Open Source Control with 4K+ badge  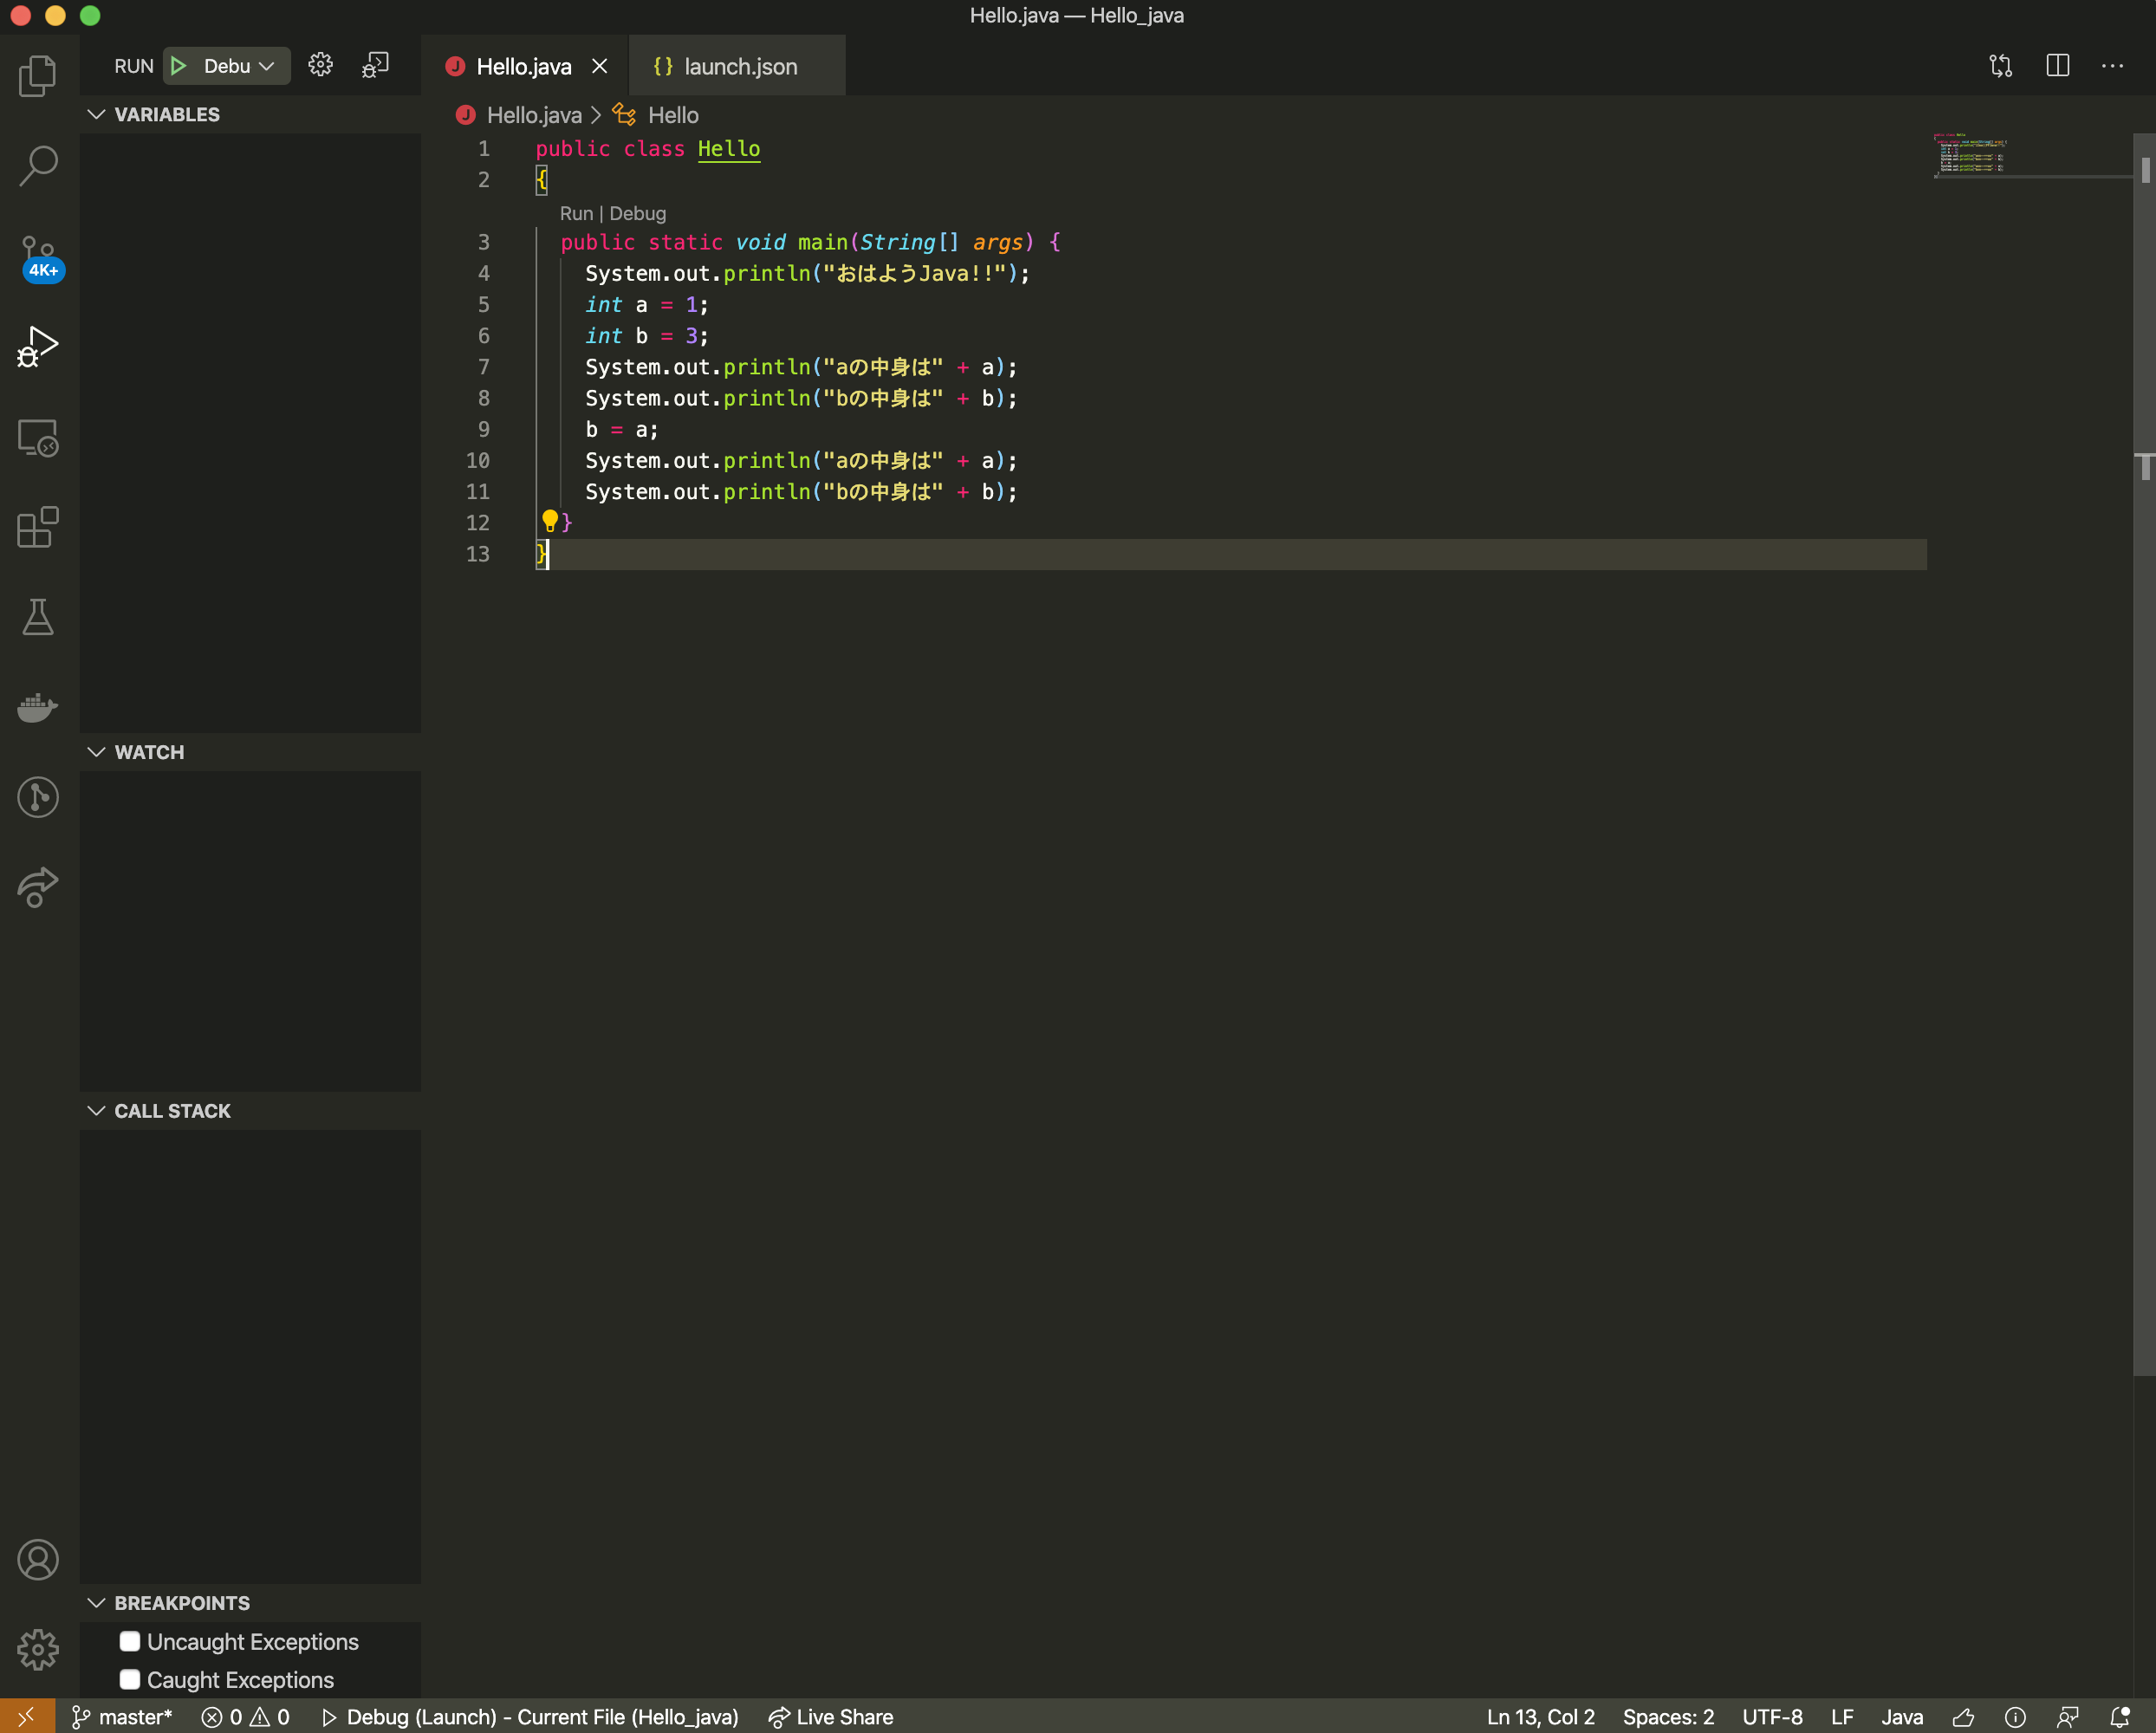(39, 258)
